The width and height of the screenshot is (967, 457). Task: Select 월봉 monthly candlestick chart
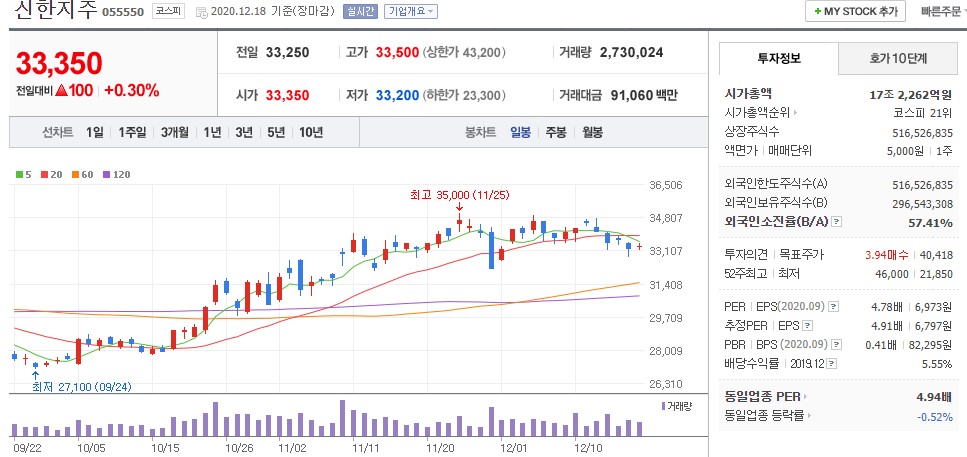coord(592,132)
